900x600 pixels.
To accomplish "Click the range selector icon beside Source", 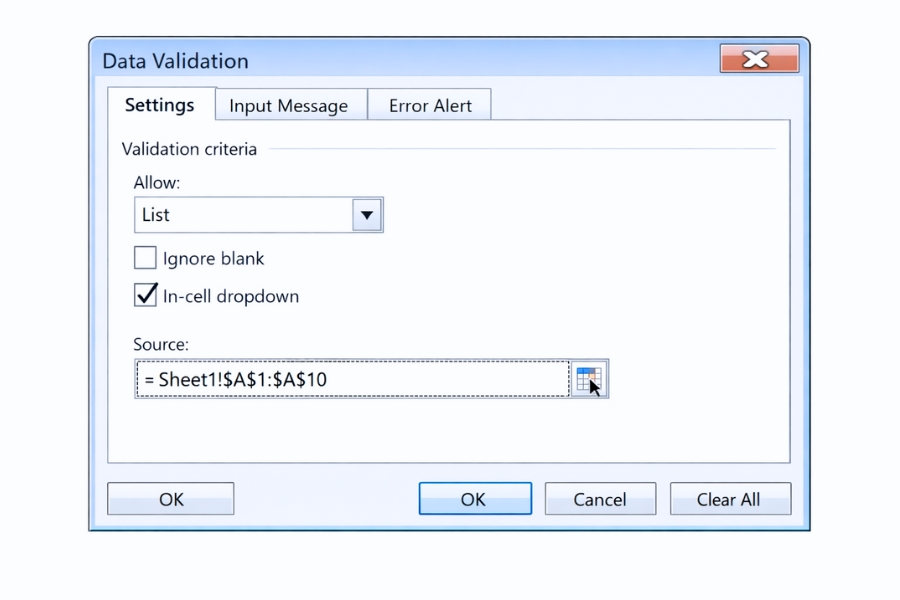I will (589, 378).
